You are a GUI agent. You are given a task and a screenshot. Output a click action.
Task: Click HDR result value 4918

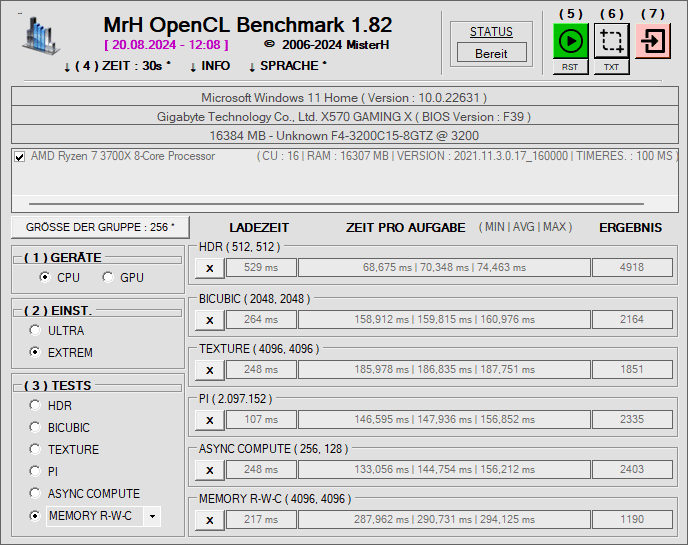coord(632,268)
